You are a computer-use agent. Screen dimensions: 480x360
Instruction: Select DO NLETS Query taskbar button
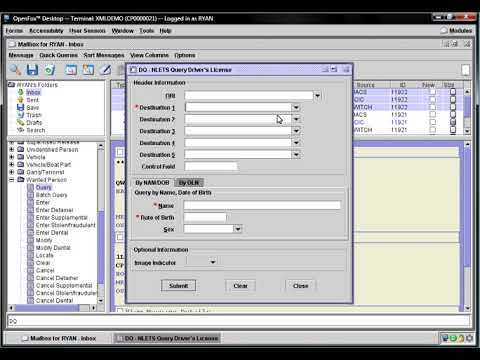coord(167,338)
